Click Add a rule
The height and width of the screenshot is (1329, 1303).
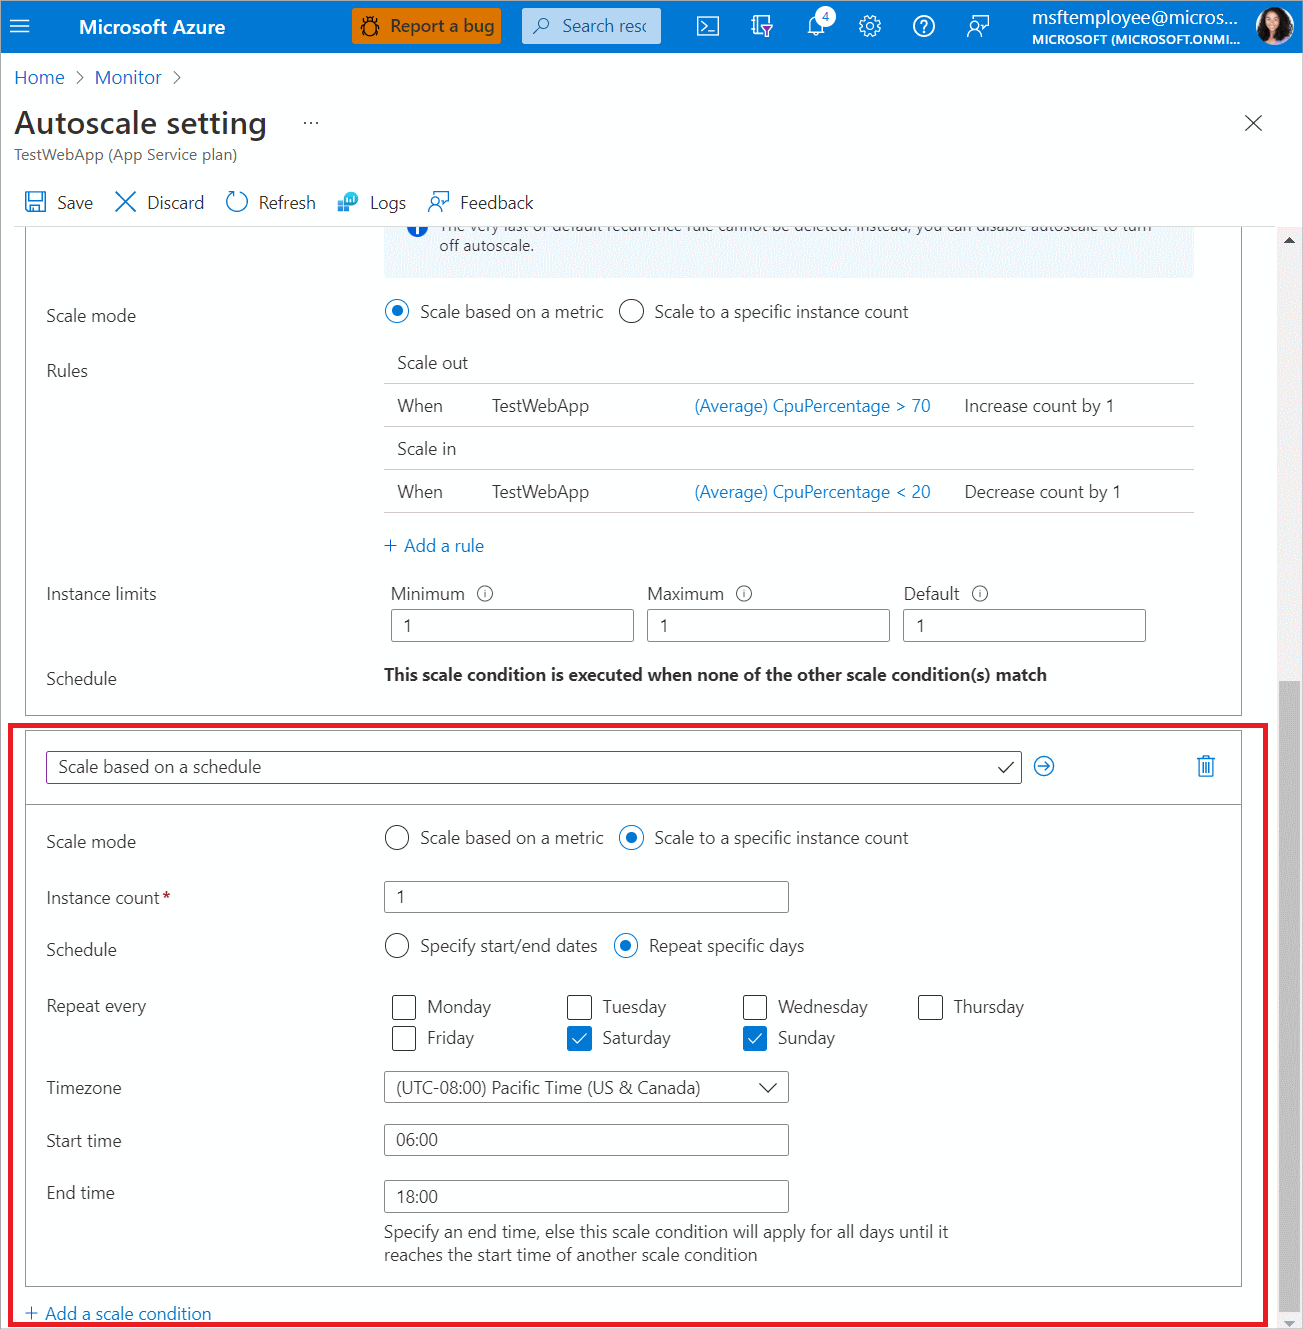pyautogui.click(x=434, y=546)
